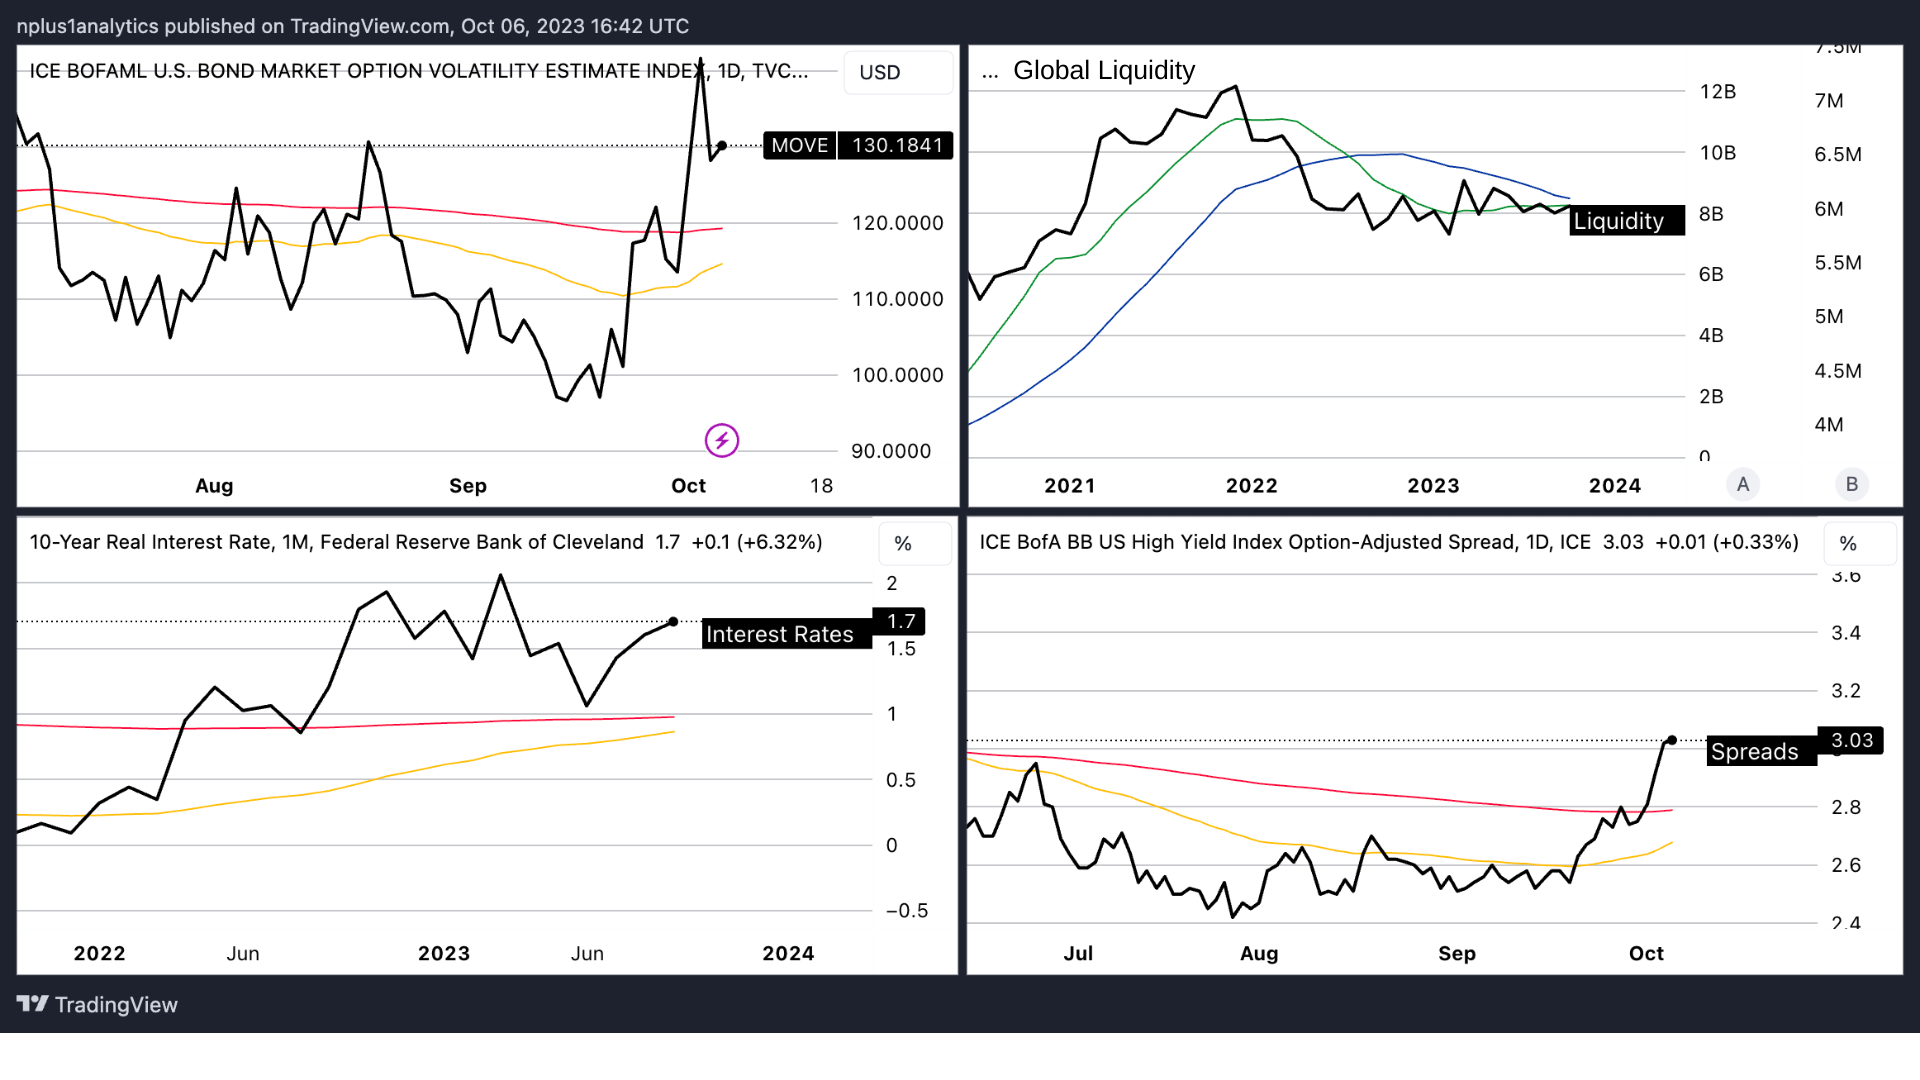Click the Oct label on MOVE time axis
This screenshot has height=1080, width=1920.
688,486
